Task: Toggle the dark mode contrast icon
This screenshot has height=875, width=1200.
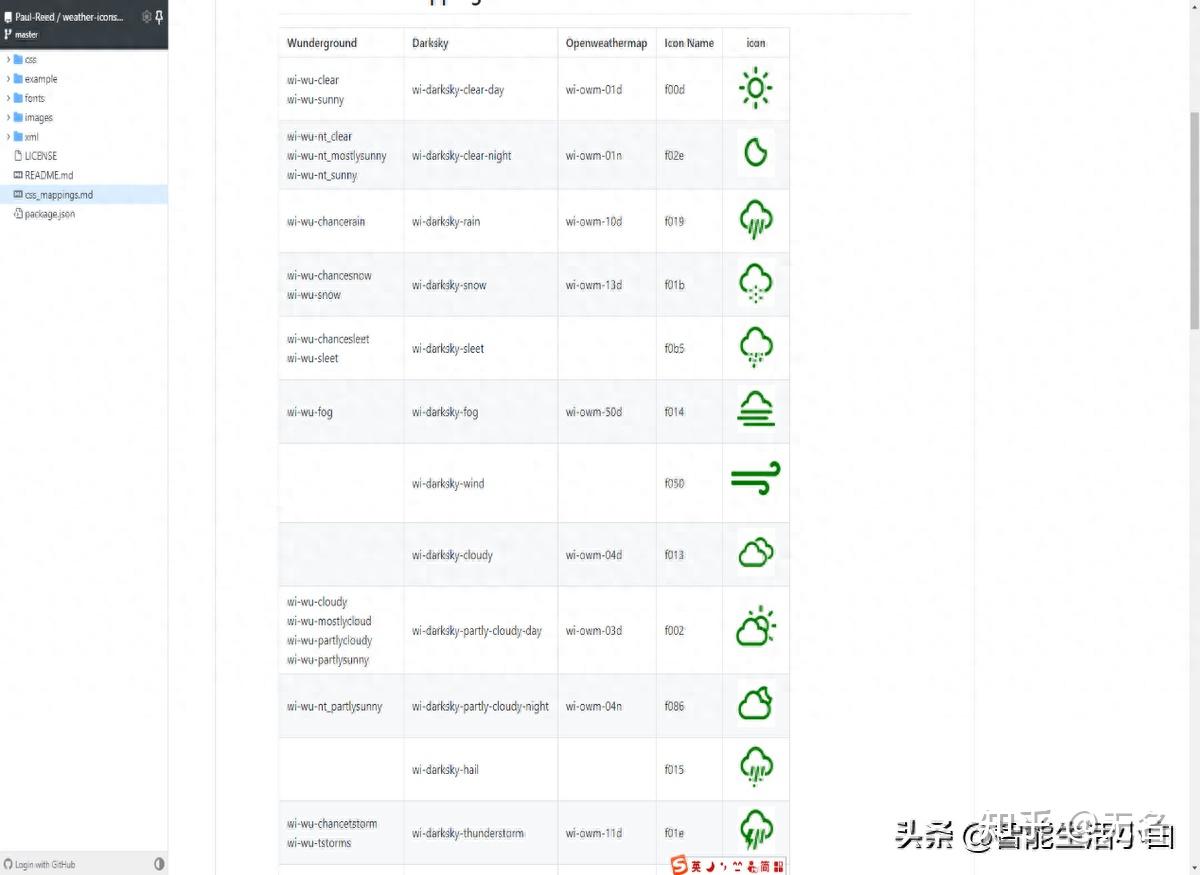Action: 159,863
